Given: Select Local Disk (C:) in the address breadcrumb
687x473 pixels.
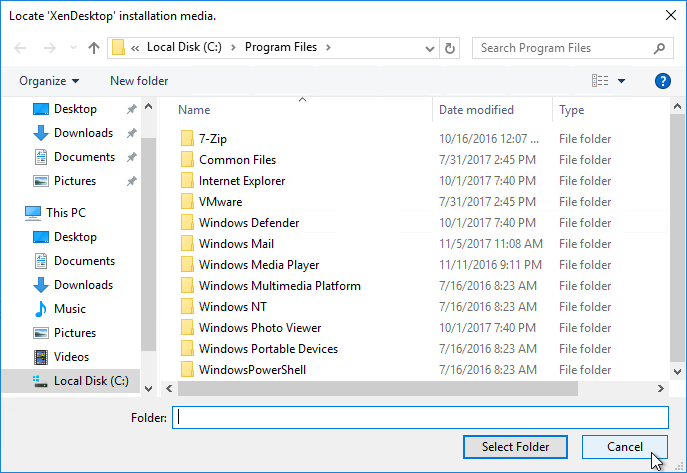Looking at the screenshot, I should [x=184, y=47].
